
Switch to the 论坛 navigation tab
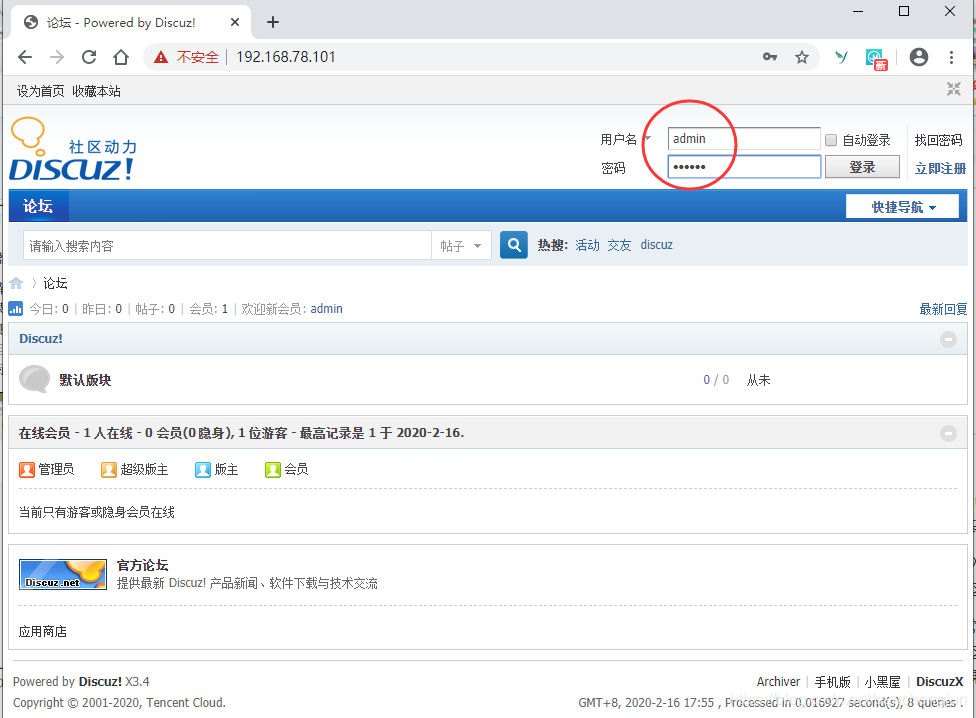coord(39,205)
